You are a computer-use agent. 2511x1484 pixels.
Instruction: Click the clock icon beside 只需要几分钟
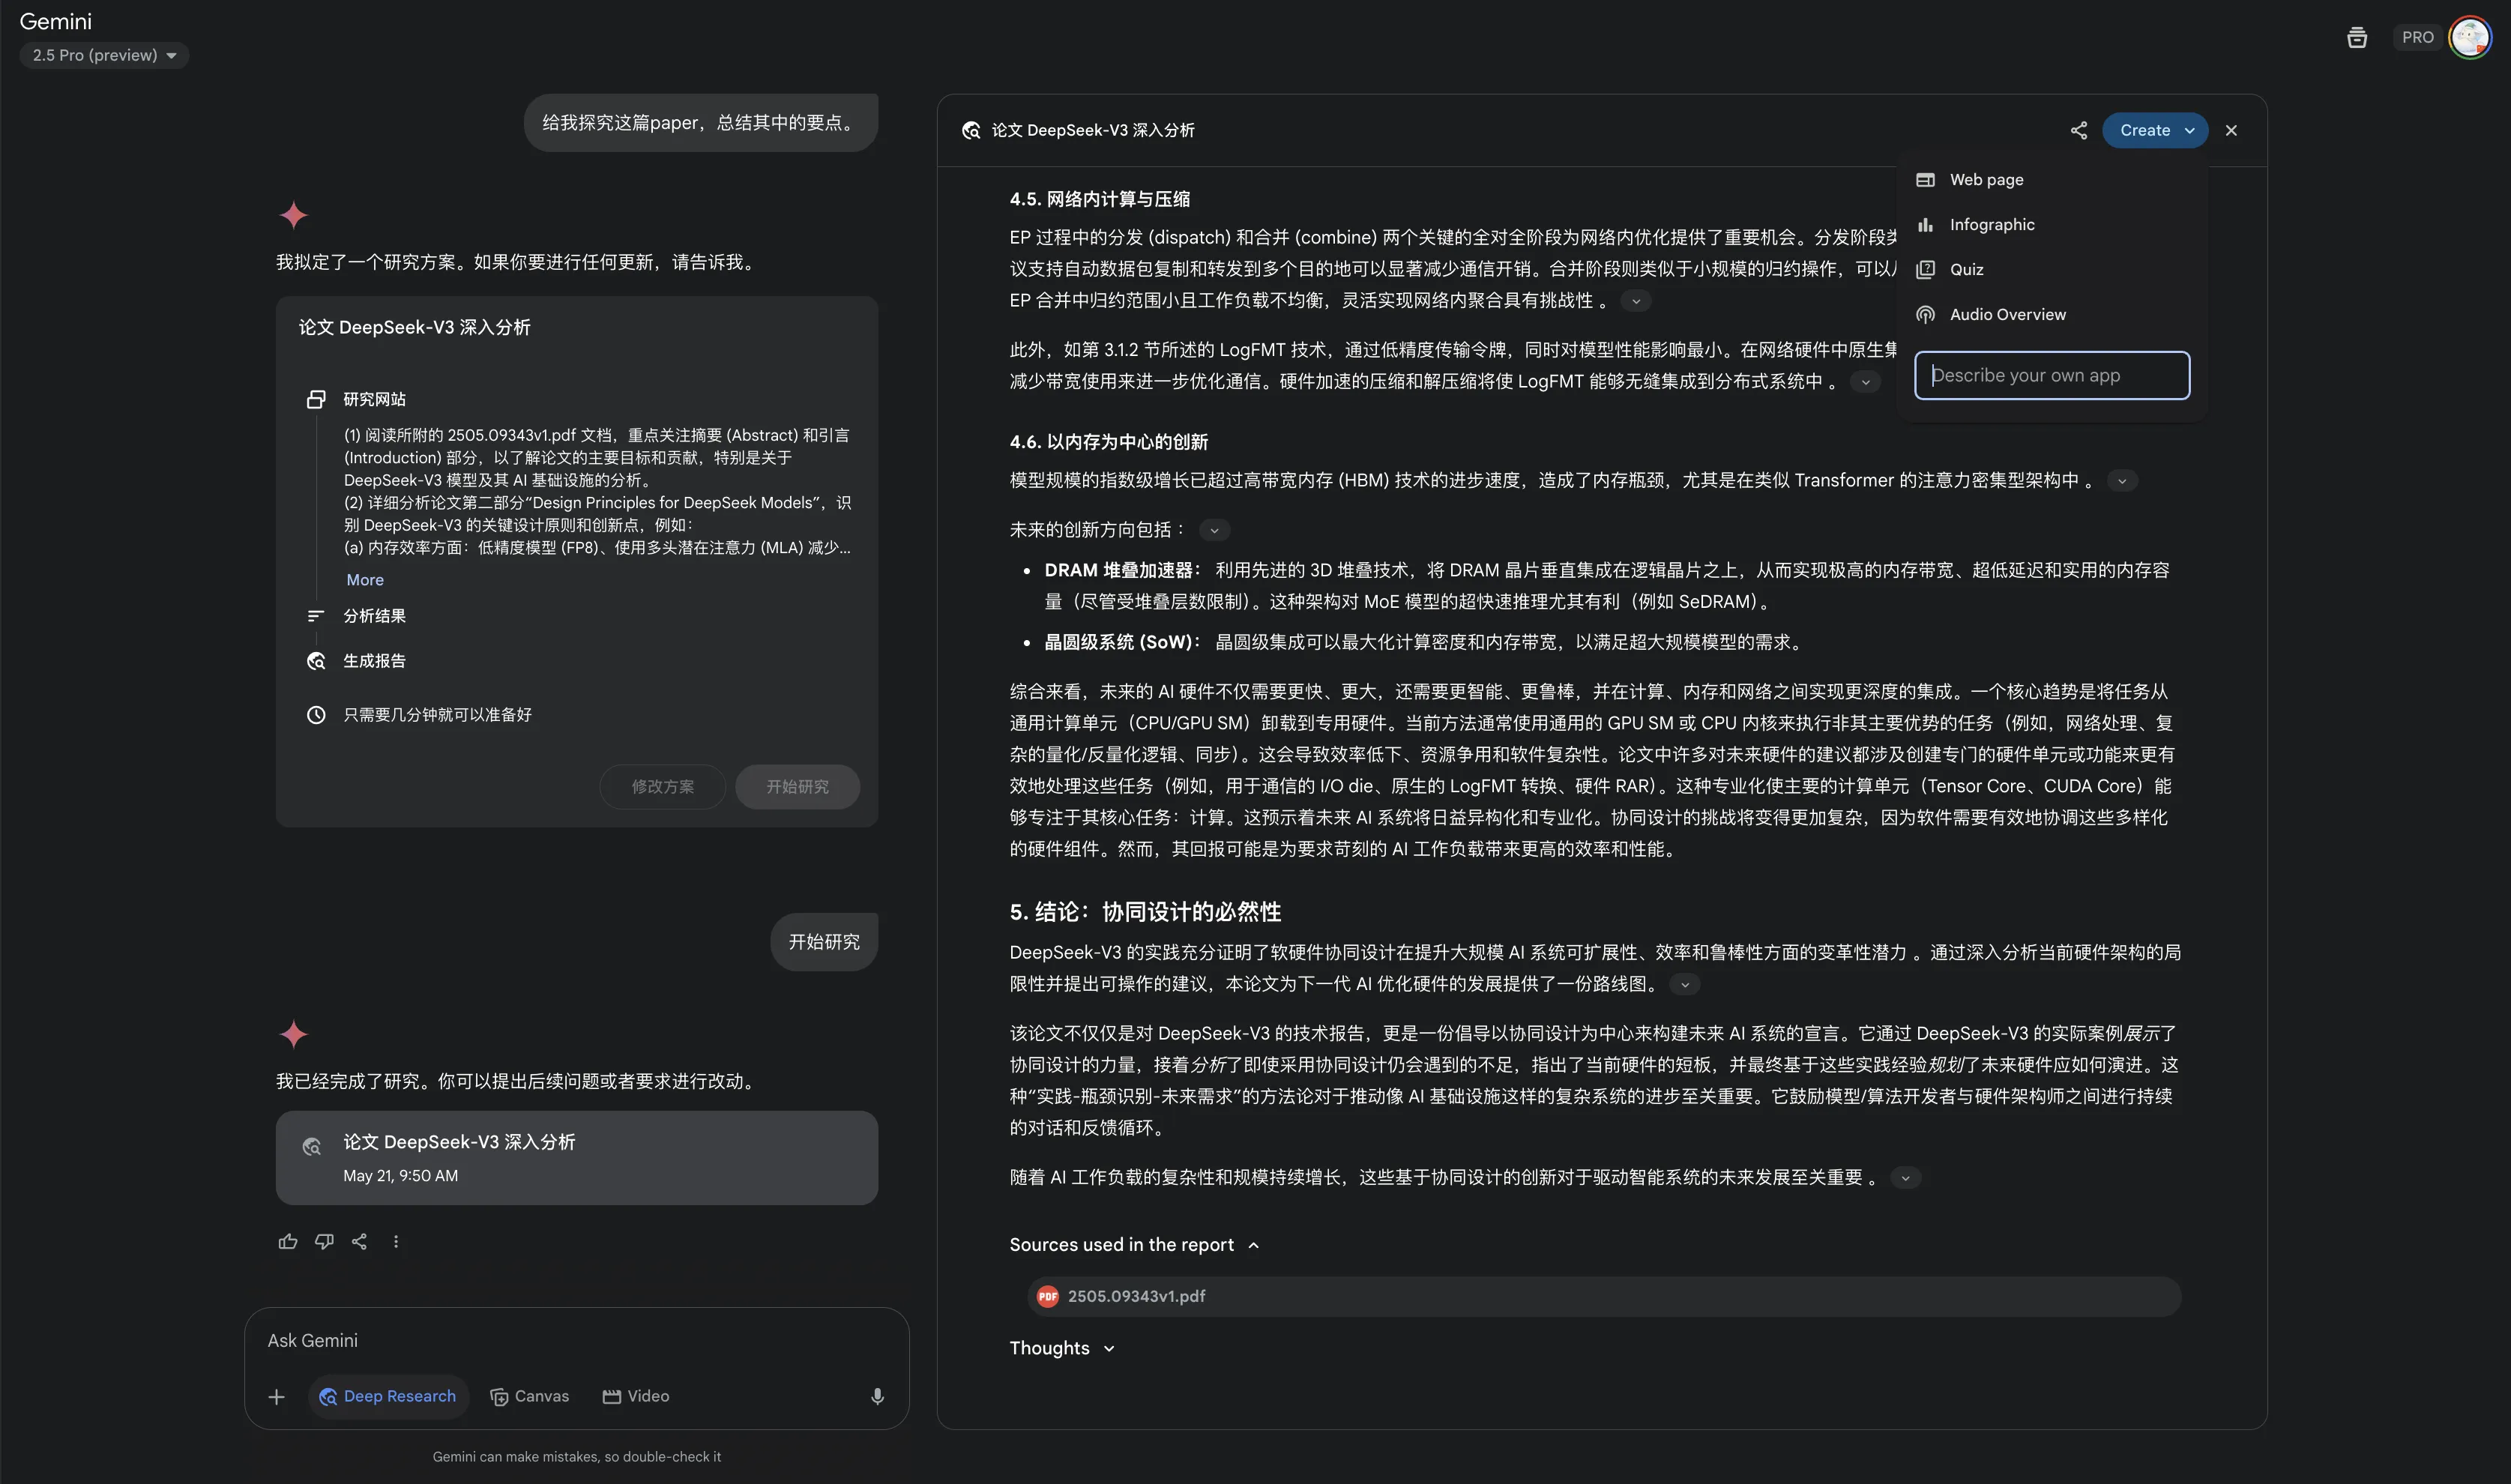(316, 715)
